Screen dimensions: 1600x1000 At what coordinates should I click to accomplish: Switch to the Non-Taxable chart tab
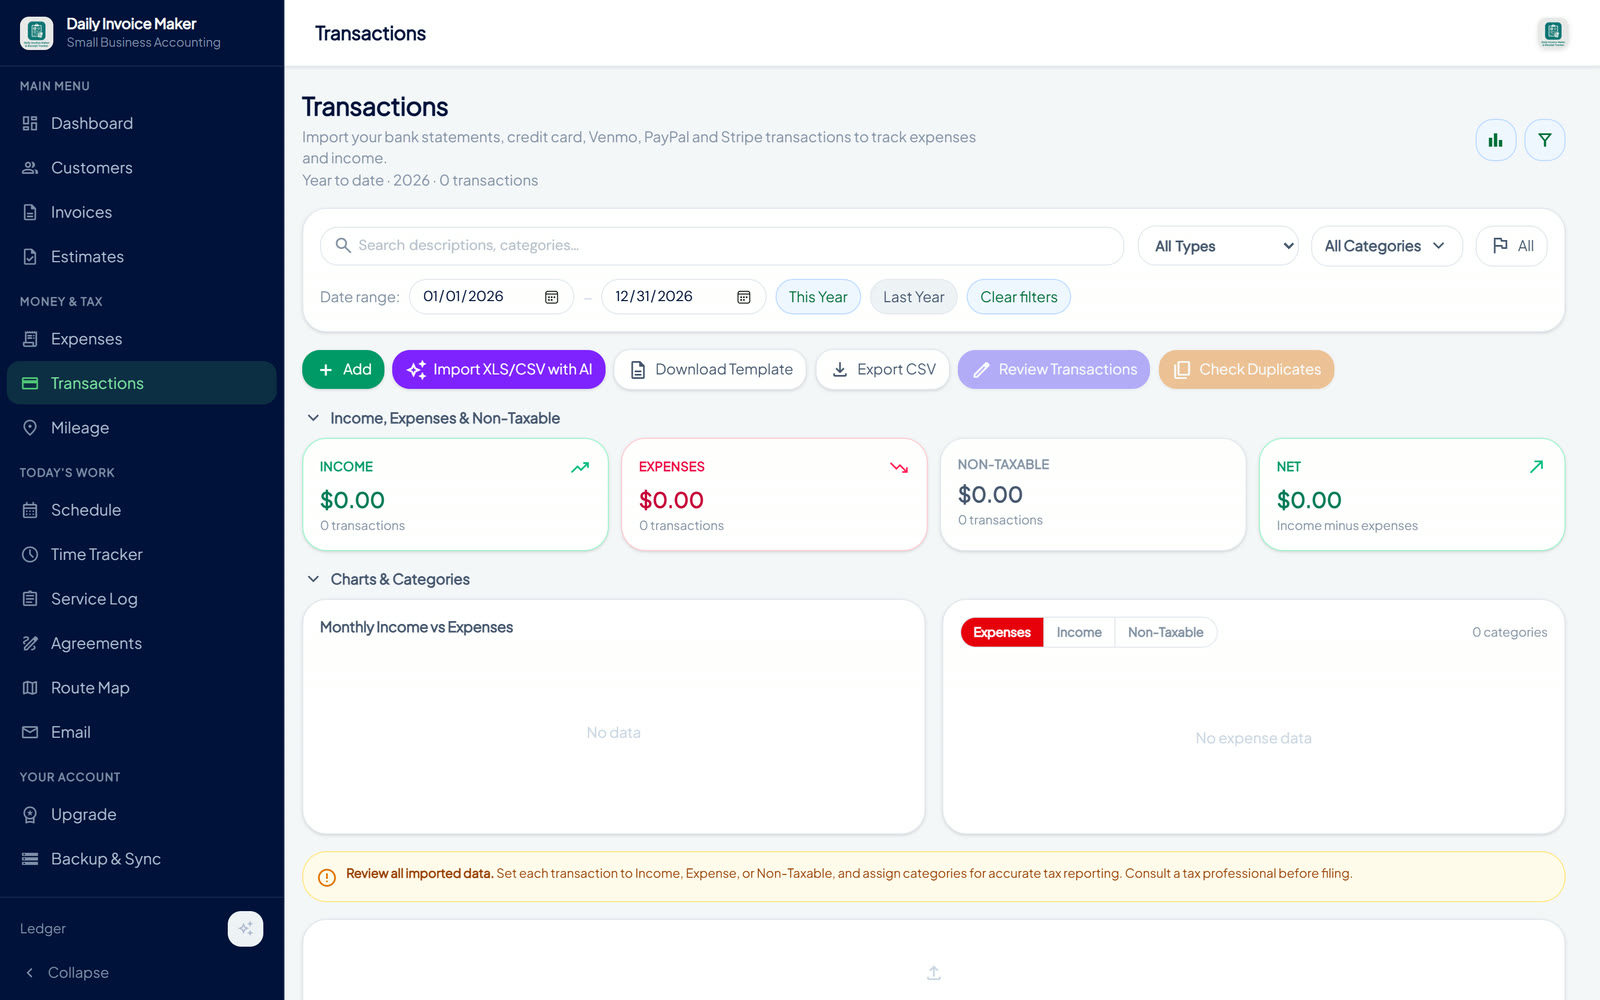point(1166,632)
